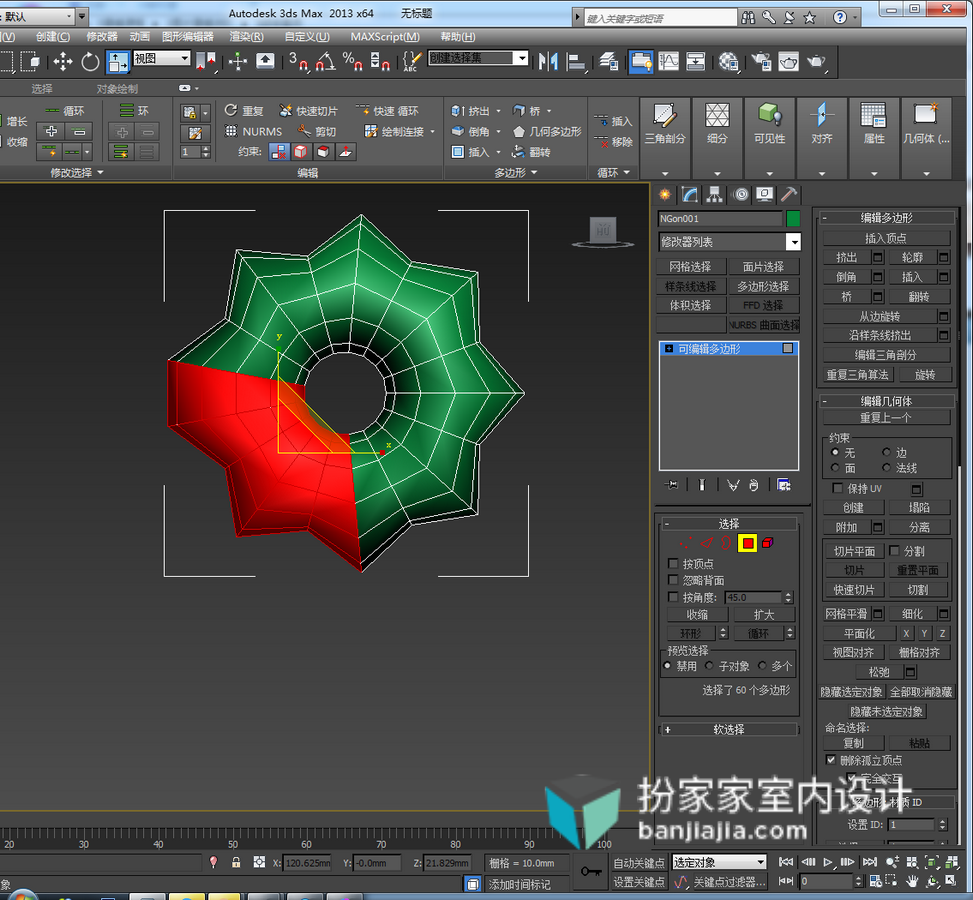
Task: Select the 边 constraint radio button
Action: [x=886, y=452]
